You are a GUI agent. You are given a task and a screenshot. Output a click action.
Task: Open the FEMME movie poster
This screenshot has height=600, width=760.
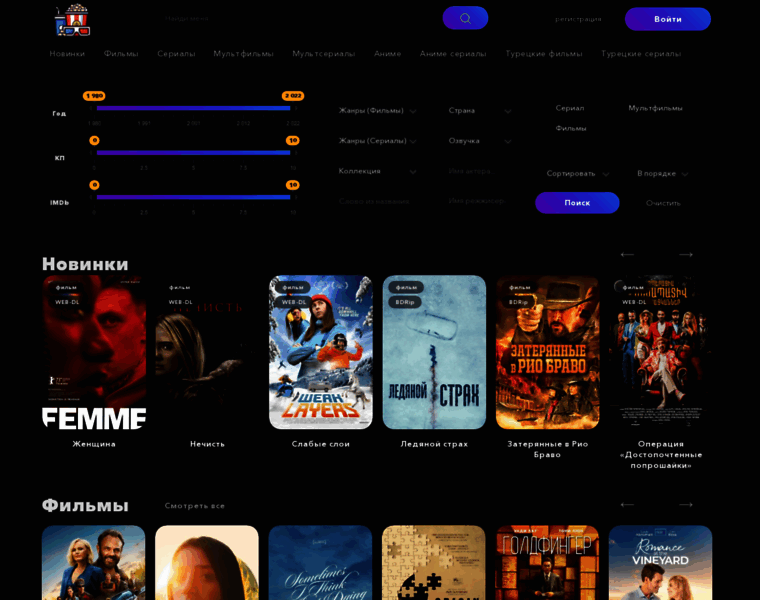[x=94, y=352]
